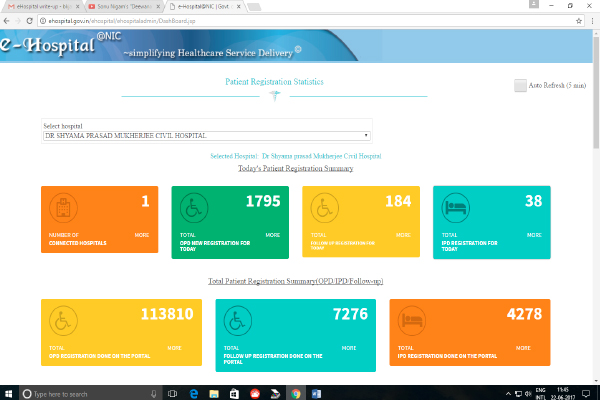Open the Select hospital dropdown
Image resolution: width=600 pixels, height=400 pixels.
pyautogui.click(x=207, y=136)
